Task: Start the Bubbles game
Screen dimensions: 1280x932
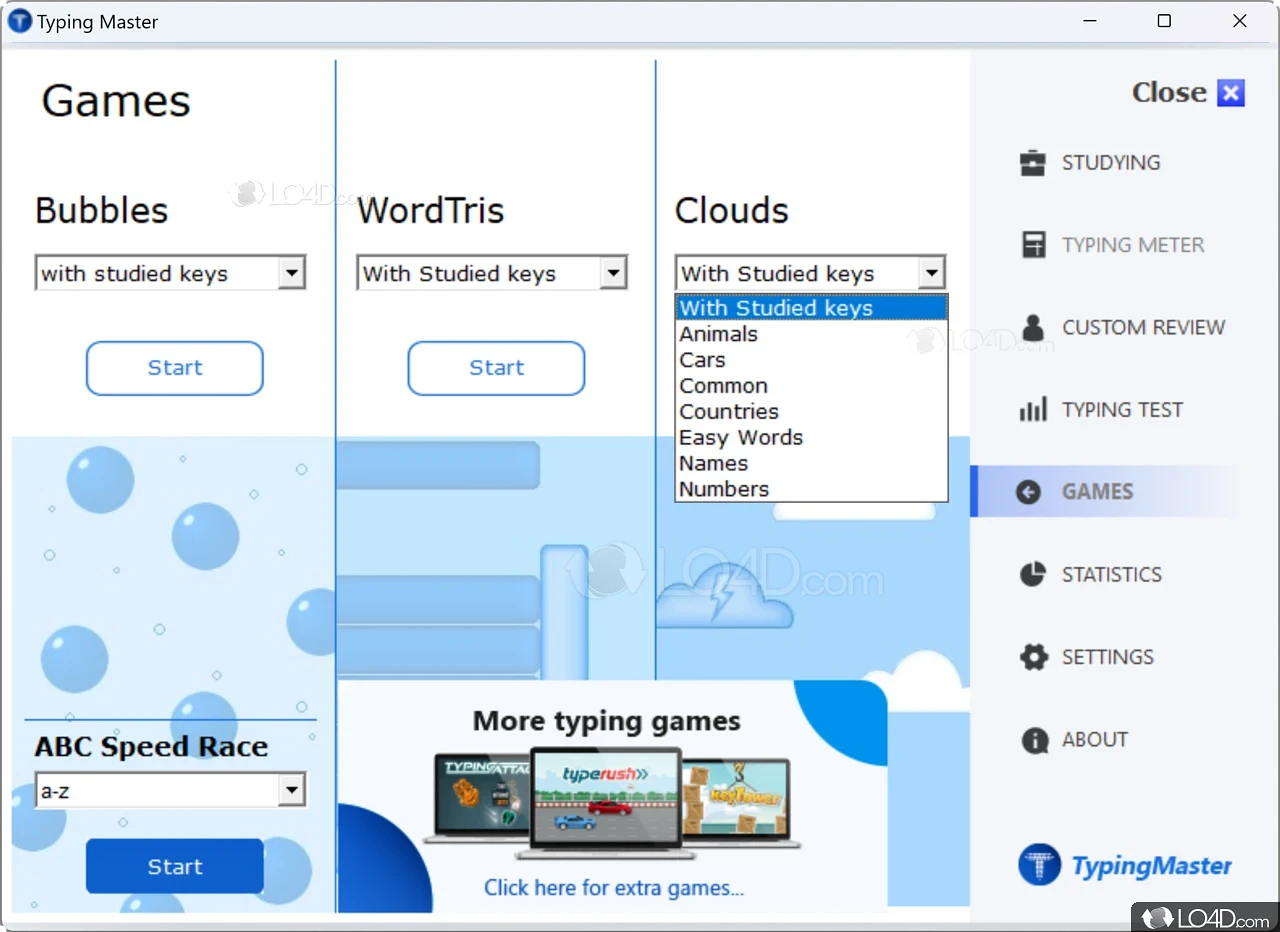Action: (174, 368)
